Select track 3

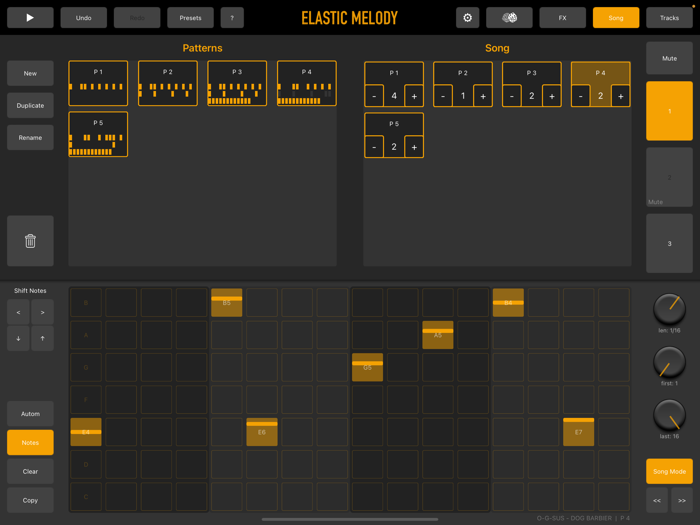pyautogui.click(x=669, y=243)
